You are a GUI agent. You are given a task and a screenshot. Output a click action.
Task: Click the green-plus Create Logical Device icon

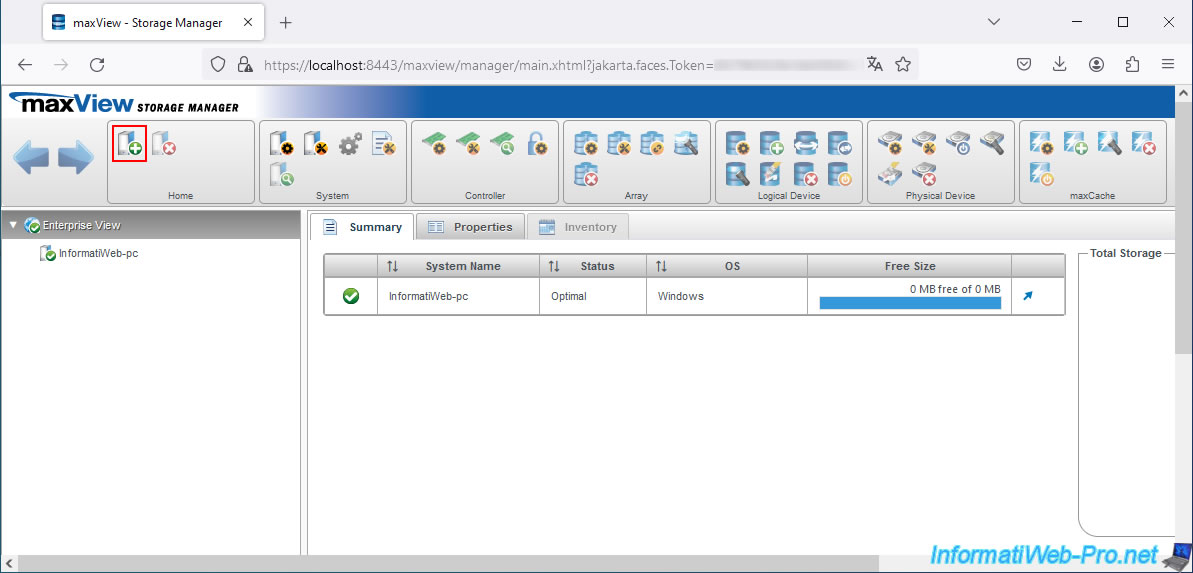pos(771,144)
